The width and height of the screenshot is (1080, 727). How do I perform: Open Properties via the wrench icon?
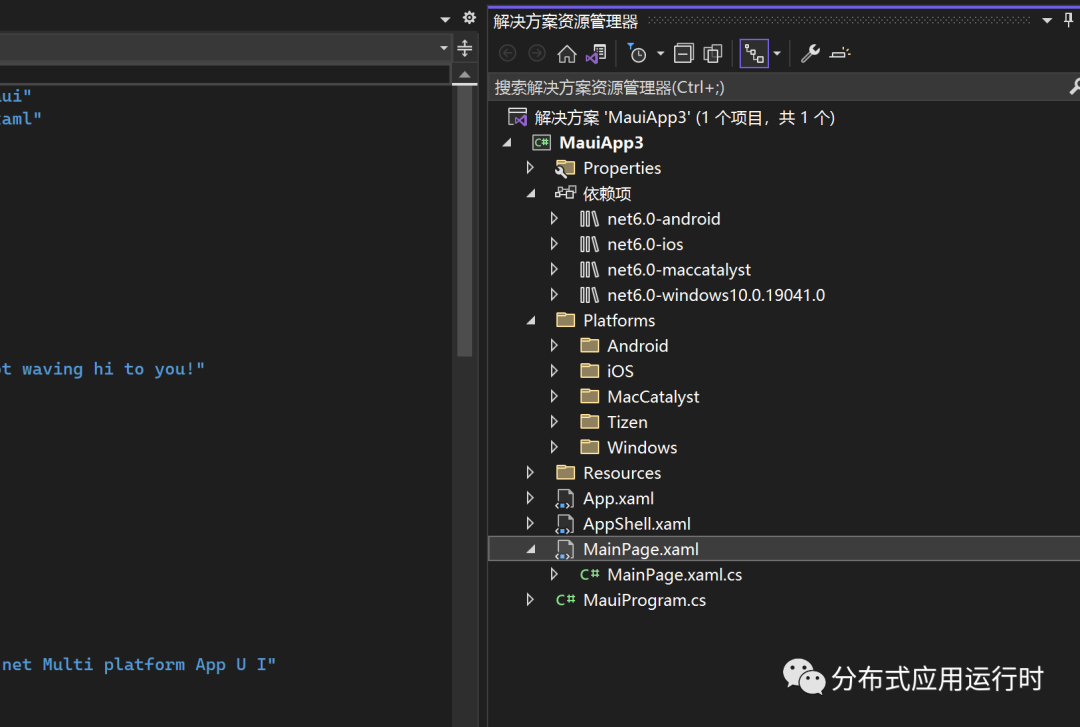click(x=810, y=53)
